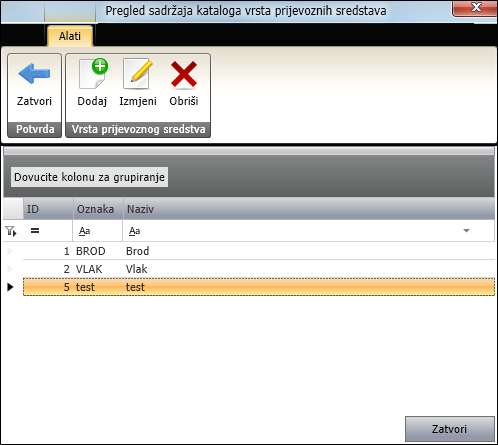Open the Oznaka filter Aa operator
Image resolution: width=498 pixels, height=445 pixels.
tap(84, 231)
